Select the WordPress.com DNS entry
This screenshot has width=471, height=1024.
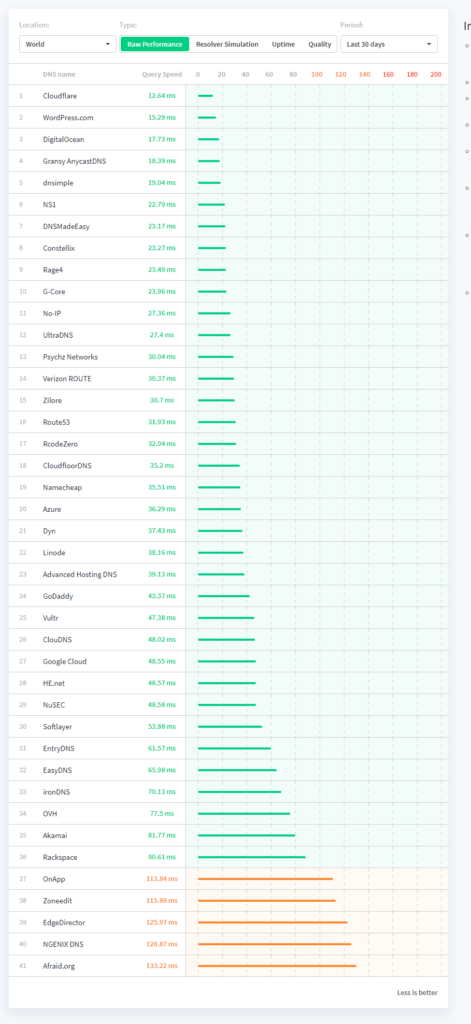tap(68, 118)
